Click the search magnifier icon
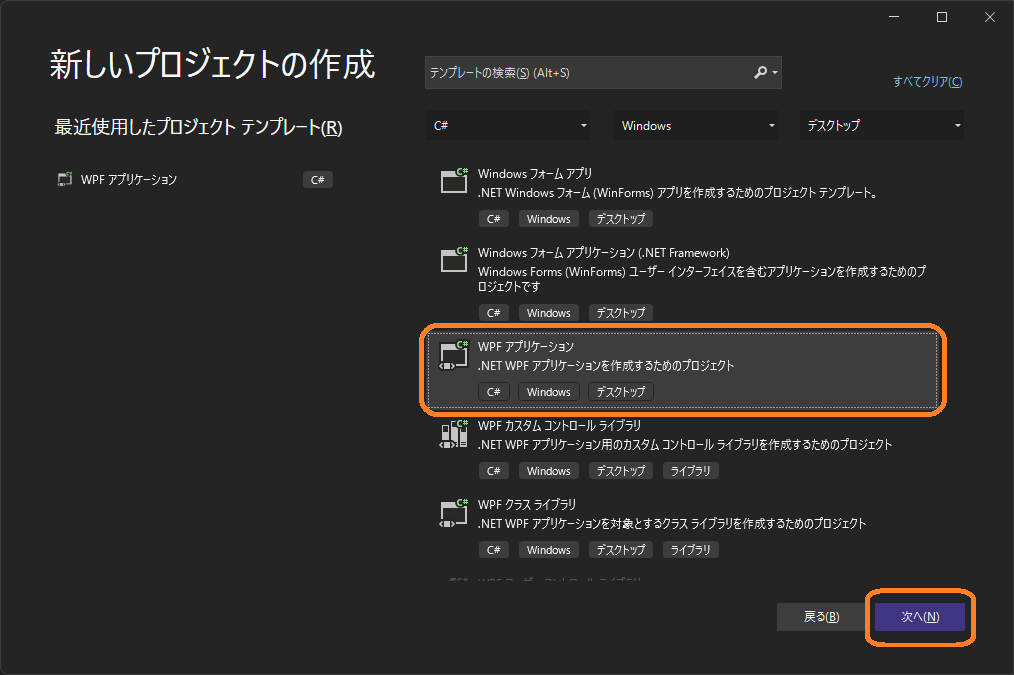This screenshot has width=1014, height=675. click(x=760, y=72)
